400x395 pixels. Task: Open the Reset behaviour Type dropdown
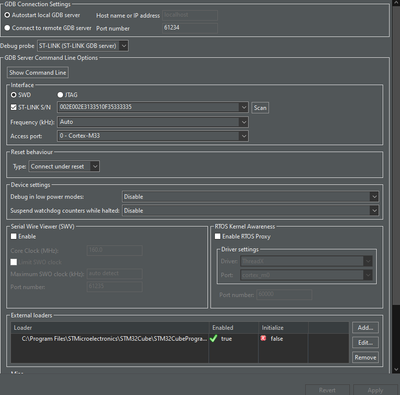point(64,166)
